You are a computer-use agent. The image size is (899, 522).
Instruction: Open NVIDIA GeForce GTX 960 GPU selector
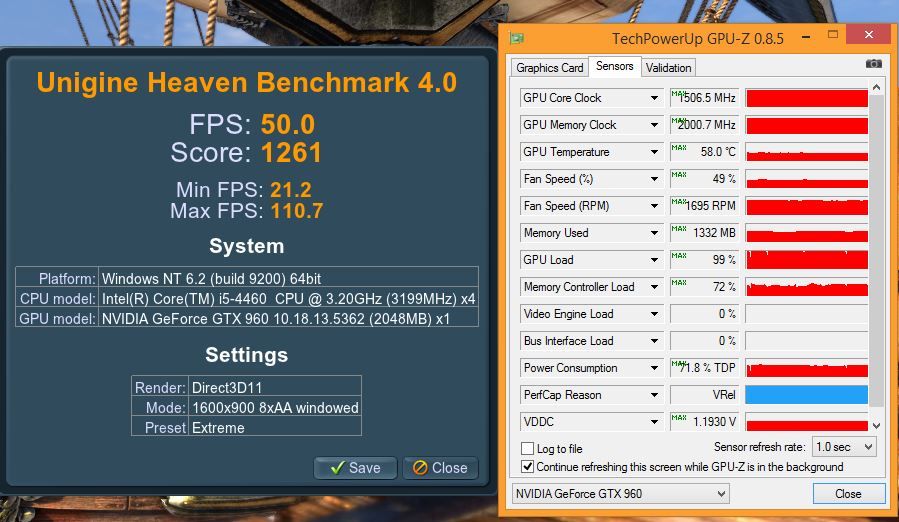click(x=620, y=493)
